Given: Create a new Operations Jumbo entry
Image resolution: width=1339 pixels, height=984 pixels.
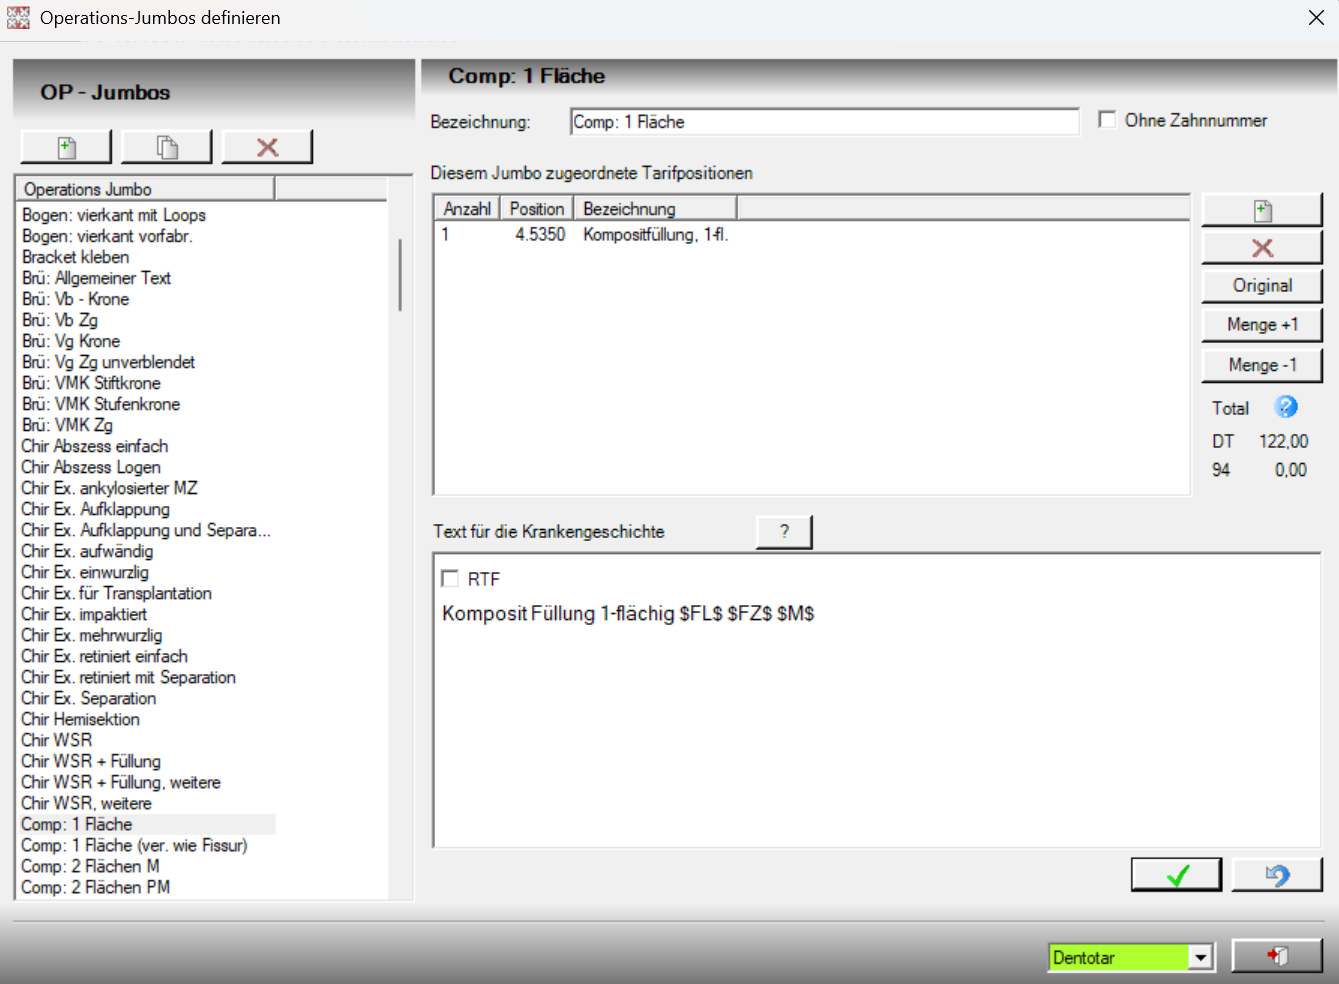Looking at the screenshot, I should click(x=66, y=147).
